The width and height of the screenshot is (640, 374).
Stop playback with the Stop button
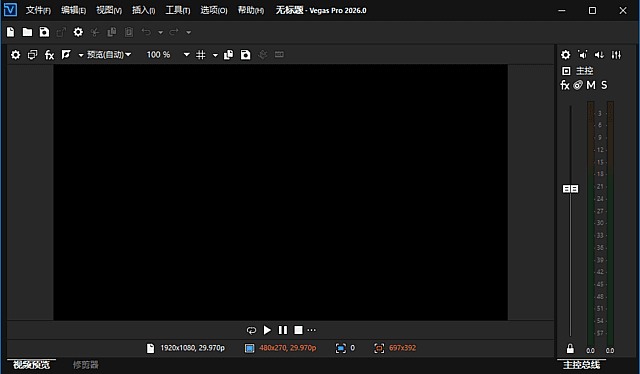298,330
